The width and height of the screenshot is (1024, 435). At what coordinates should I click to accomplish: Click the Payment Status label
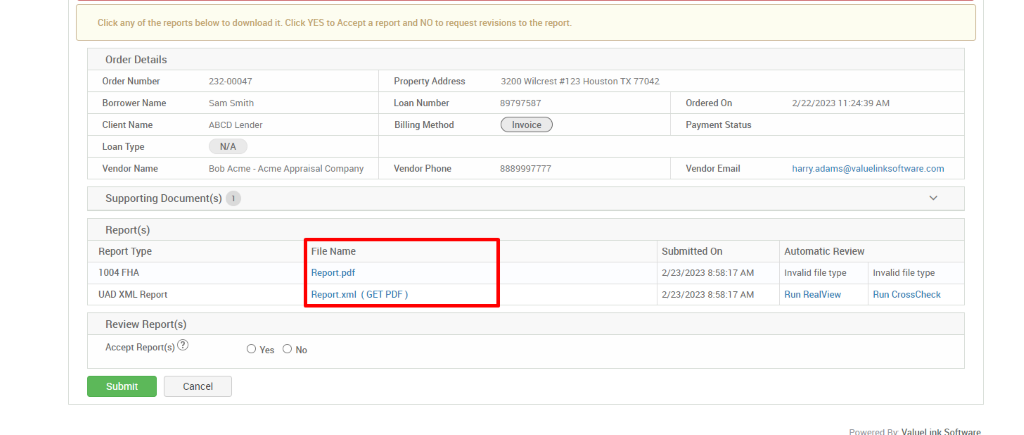718,125
